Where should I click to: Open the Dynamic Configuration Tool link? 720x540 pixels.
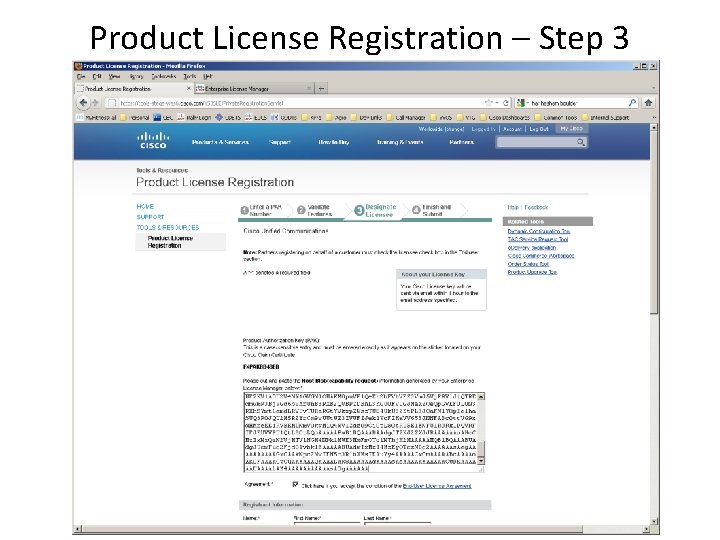pyautogui.click(x=539, y=231)
